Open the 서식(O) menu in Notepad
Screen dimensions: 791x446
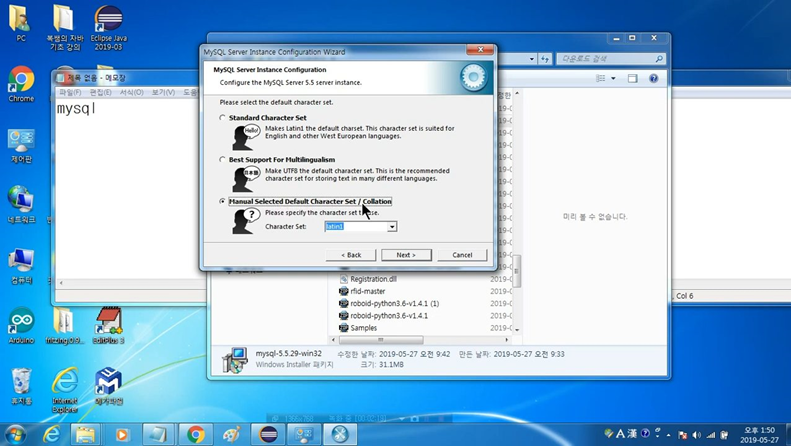(132, 92)
